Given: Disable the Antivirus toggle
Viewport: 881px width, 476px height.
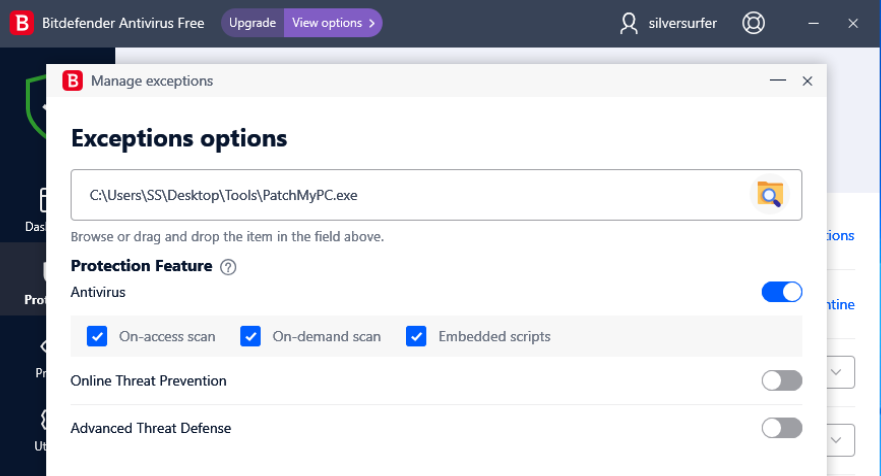Looking at the screenshot, I should point(782,292).
